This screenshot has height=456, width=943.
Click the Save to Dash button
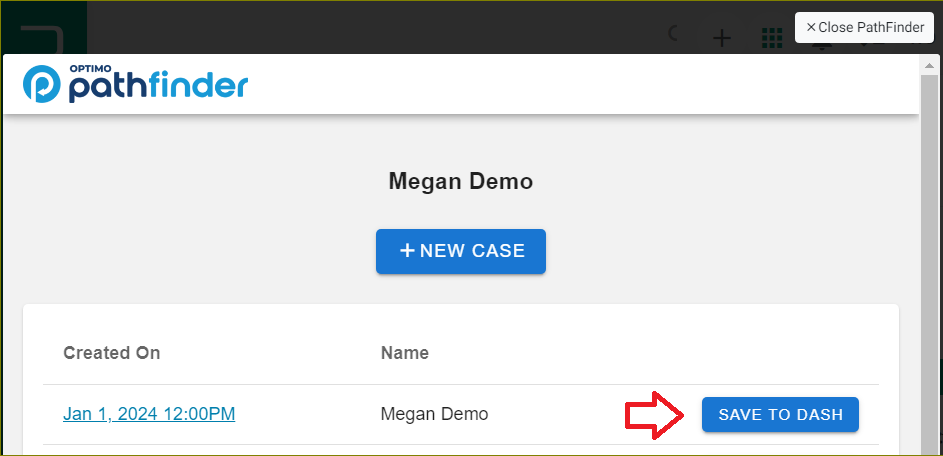780,414
